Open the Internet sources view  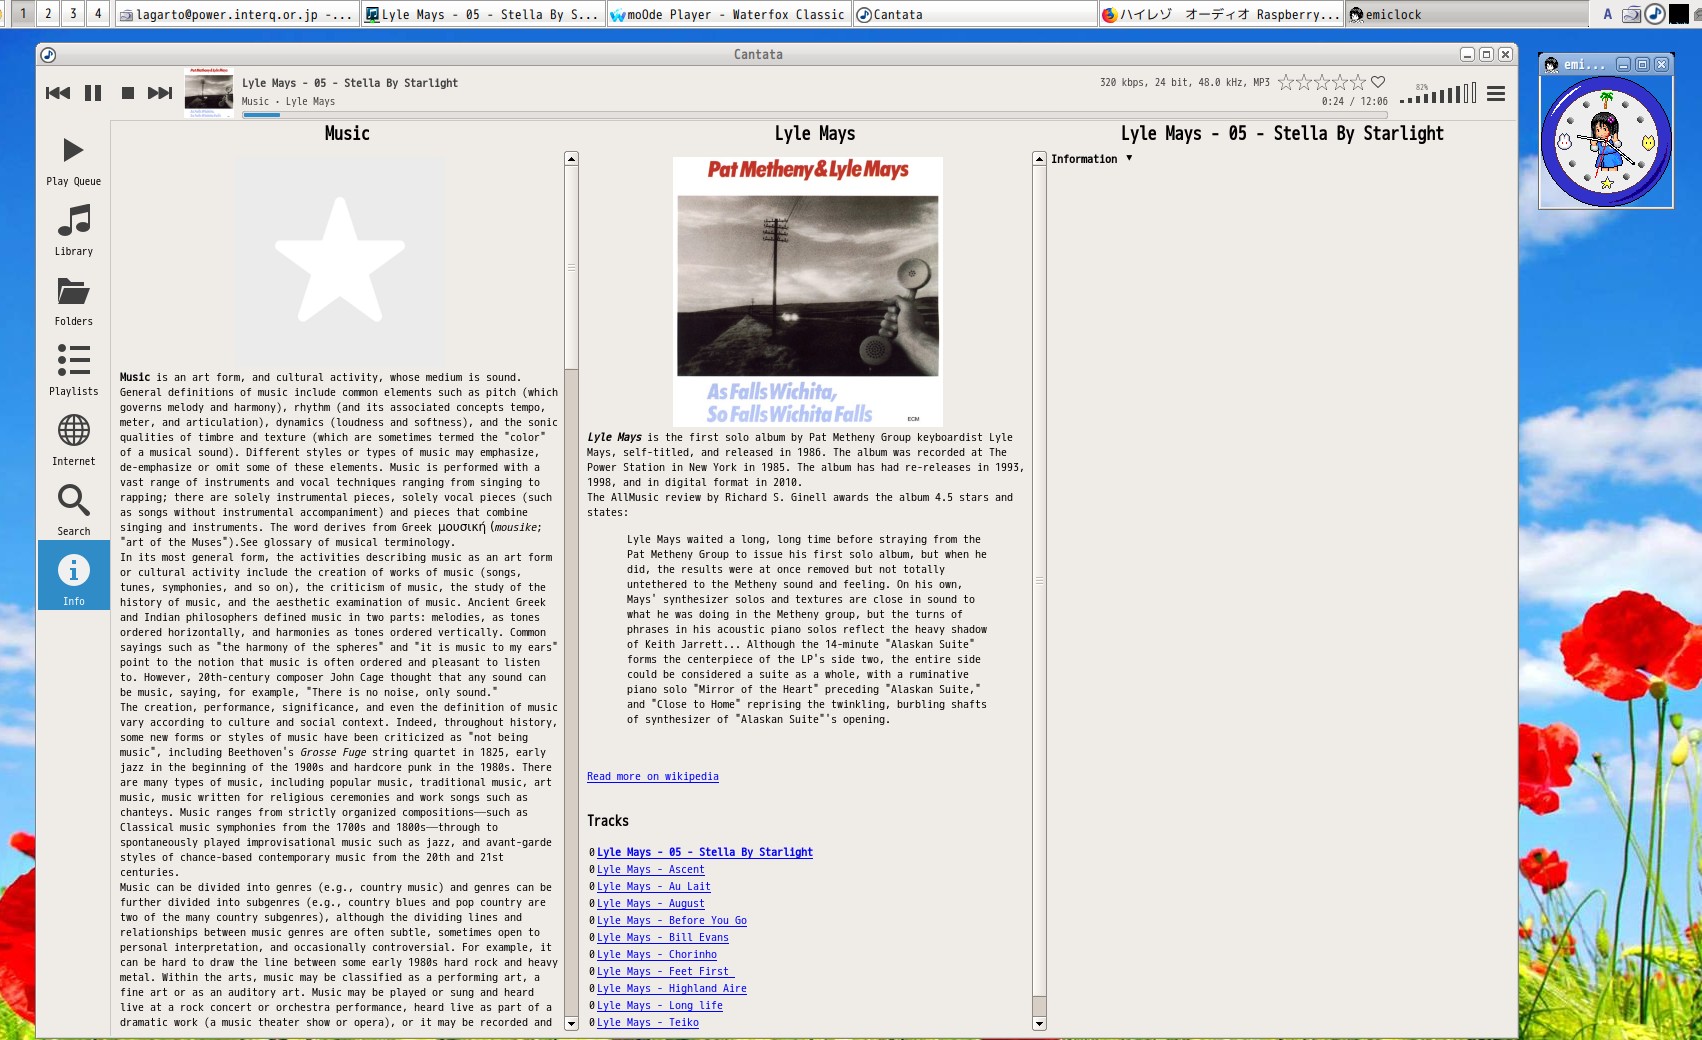tap(73, 441)
